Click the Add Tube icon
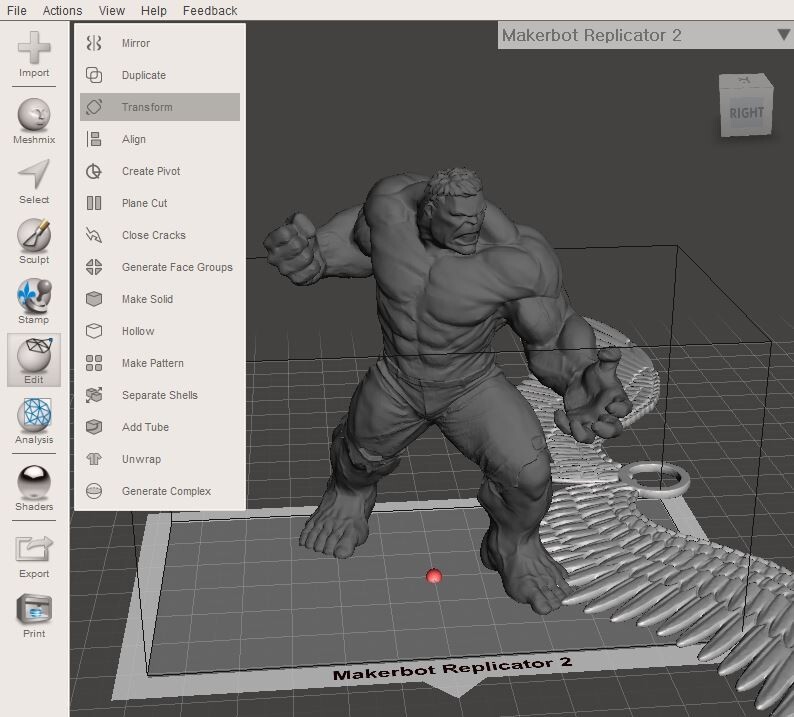The width and height of the screenshot is (794, 717). [x=94, y=427]
